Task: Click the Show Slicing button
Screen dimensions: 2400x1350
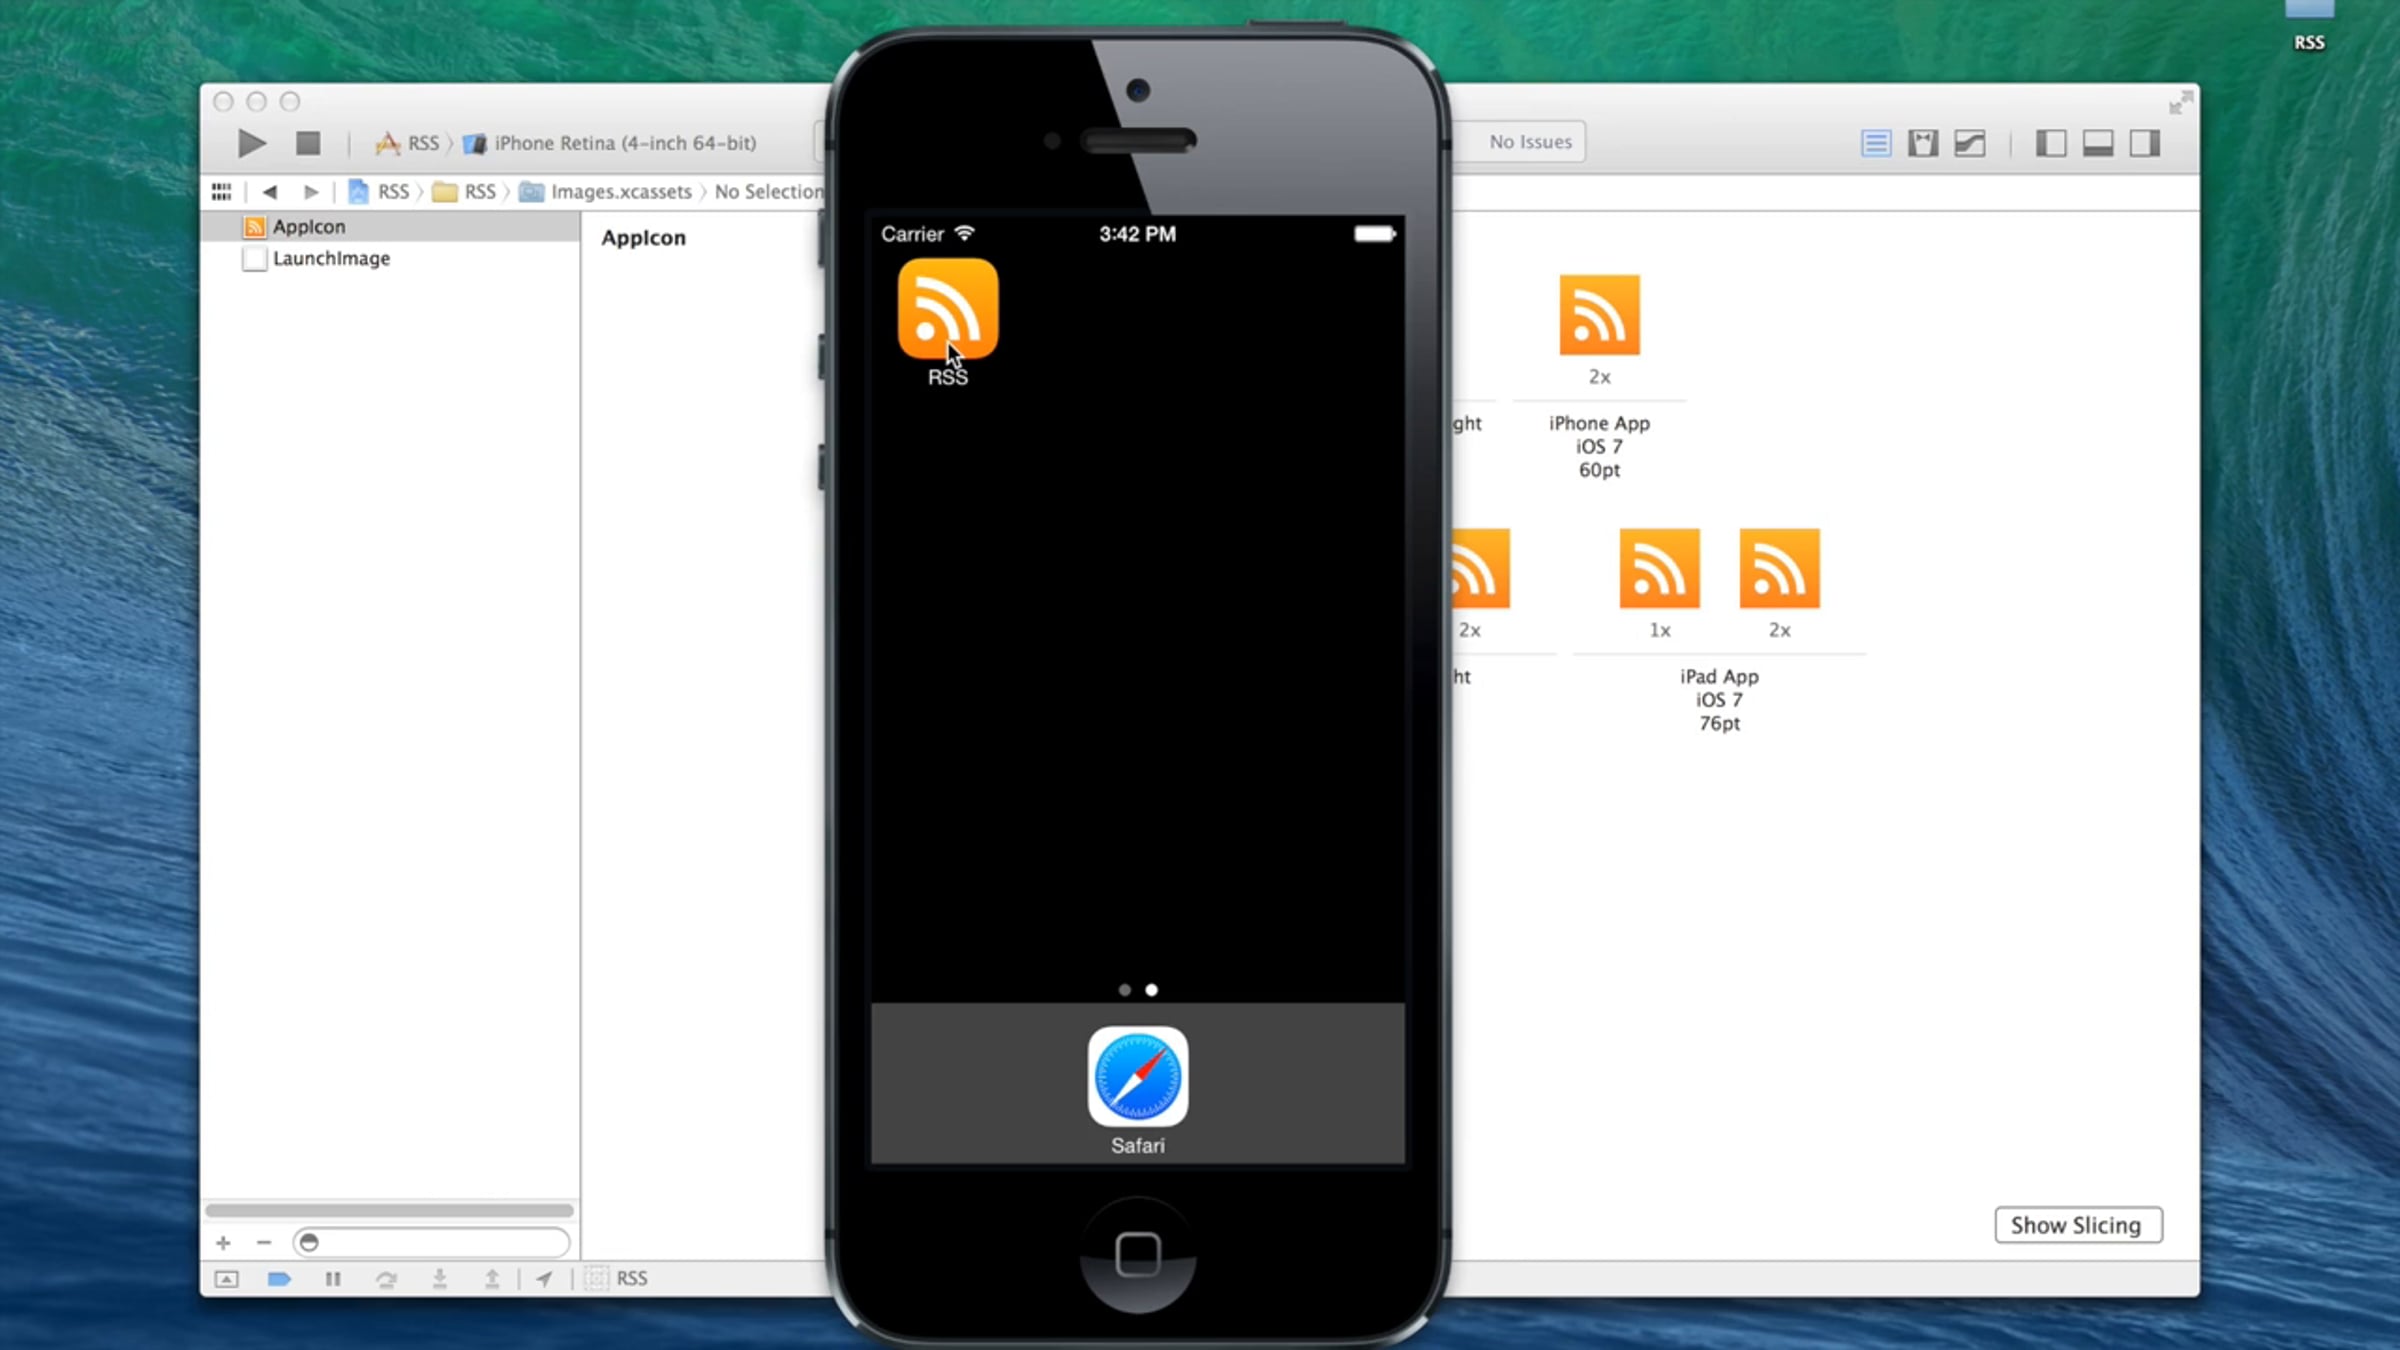Action: (x=2078, y=1225)
